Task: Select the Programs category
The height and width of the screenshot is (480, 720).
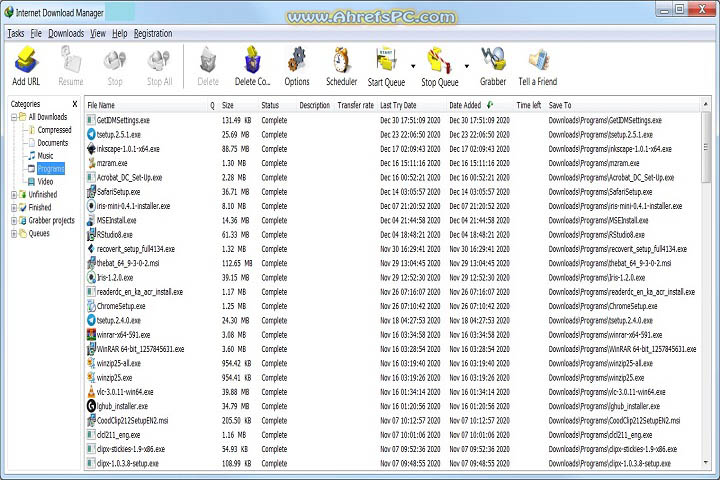Action: point(51,169)
